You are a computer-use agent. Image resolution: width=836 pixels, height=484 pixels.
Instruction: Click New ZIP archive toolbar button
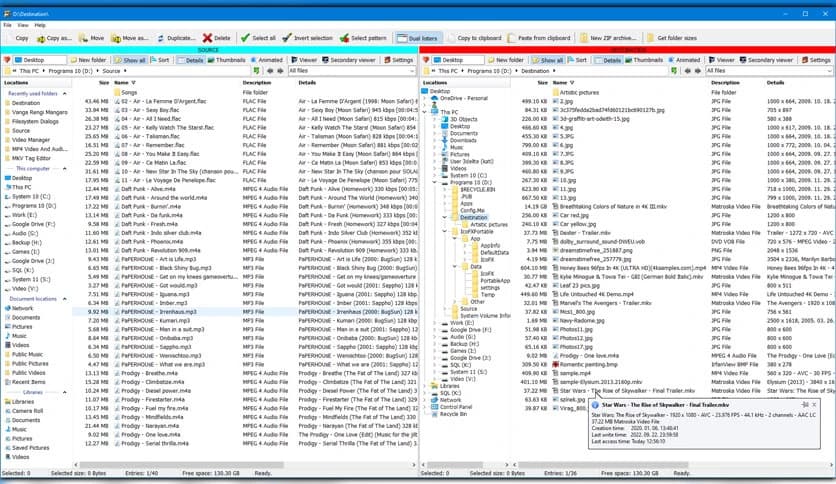608,37
